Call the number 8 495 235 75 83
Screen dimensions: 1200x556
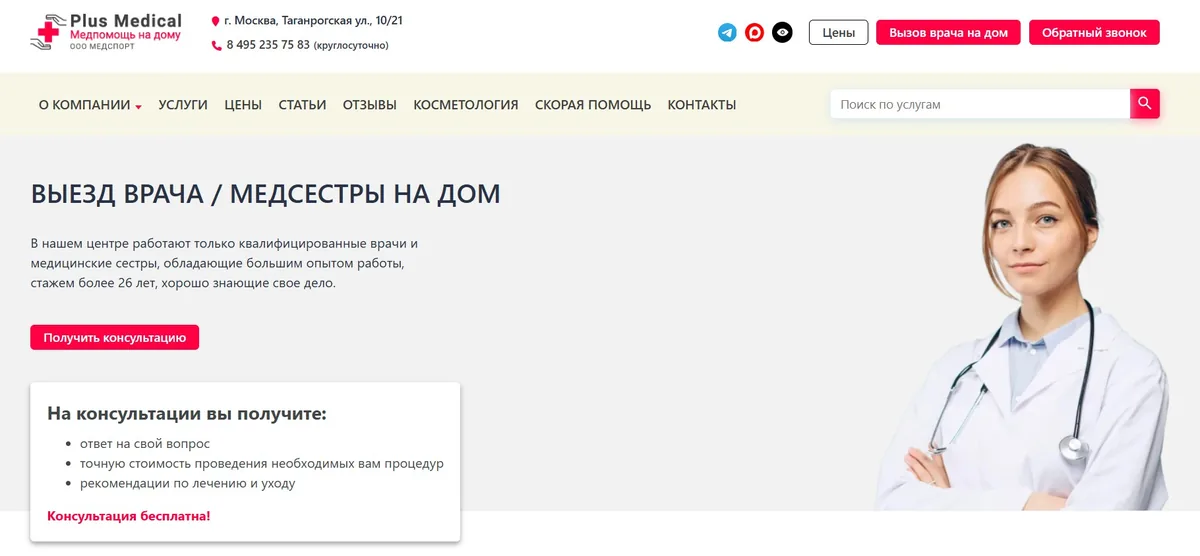268,45
